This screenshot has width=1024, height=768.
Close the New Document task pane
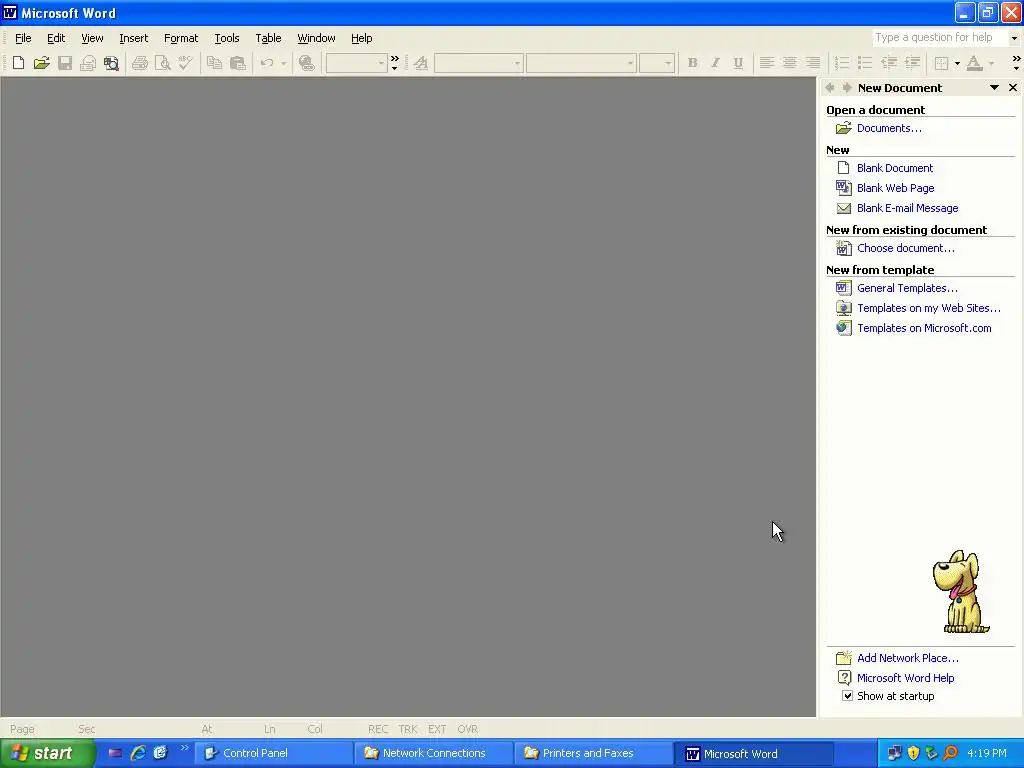[1013, 88]
